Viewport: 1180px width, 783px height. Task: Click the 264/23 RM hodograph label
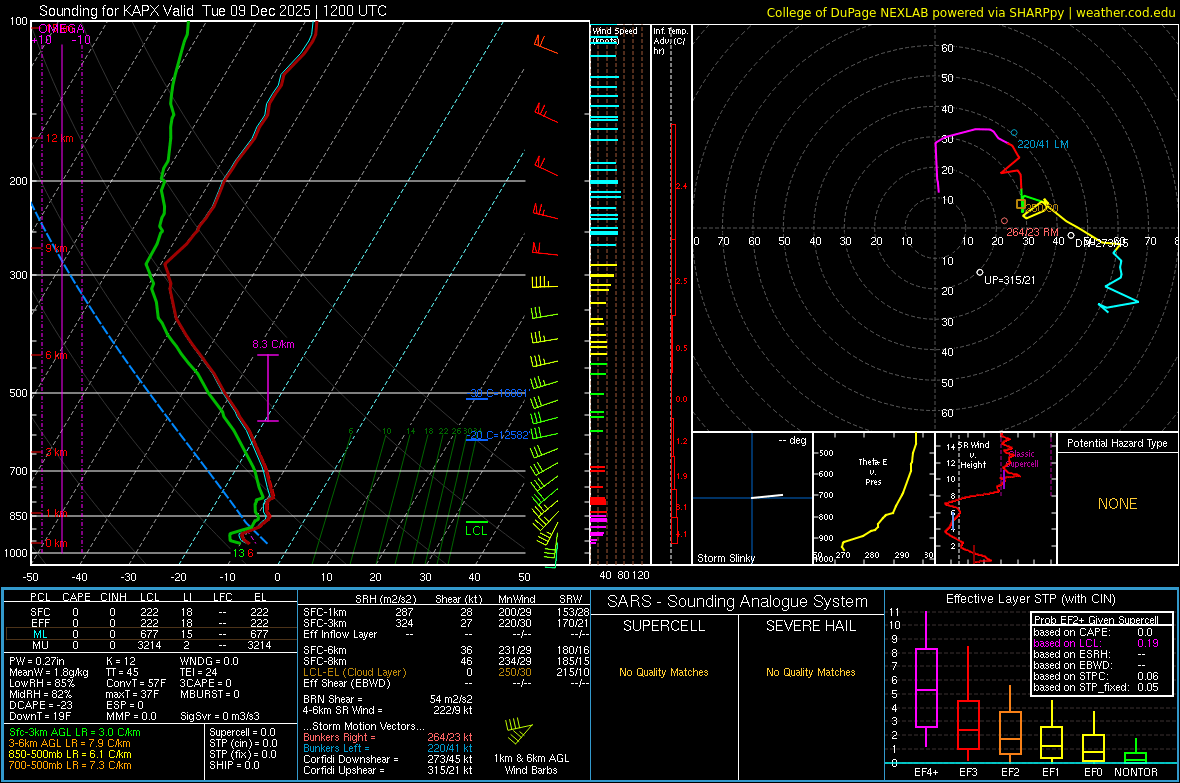pos(1032,232)
